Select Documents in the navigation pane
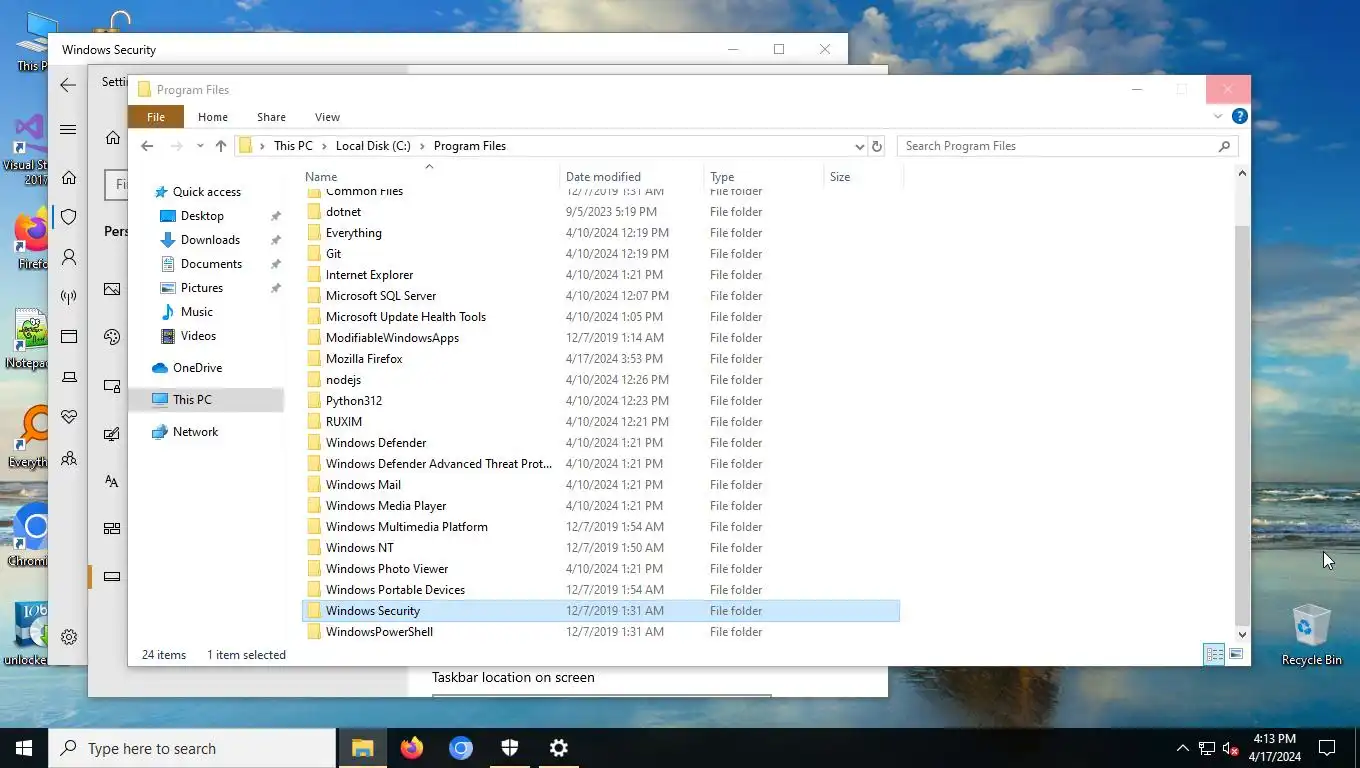The image size is (1360, 768). point(211,264)
